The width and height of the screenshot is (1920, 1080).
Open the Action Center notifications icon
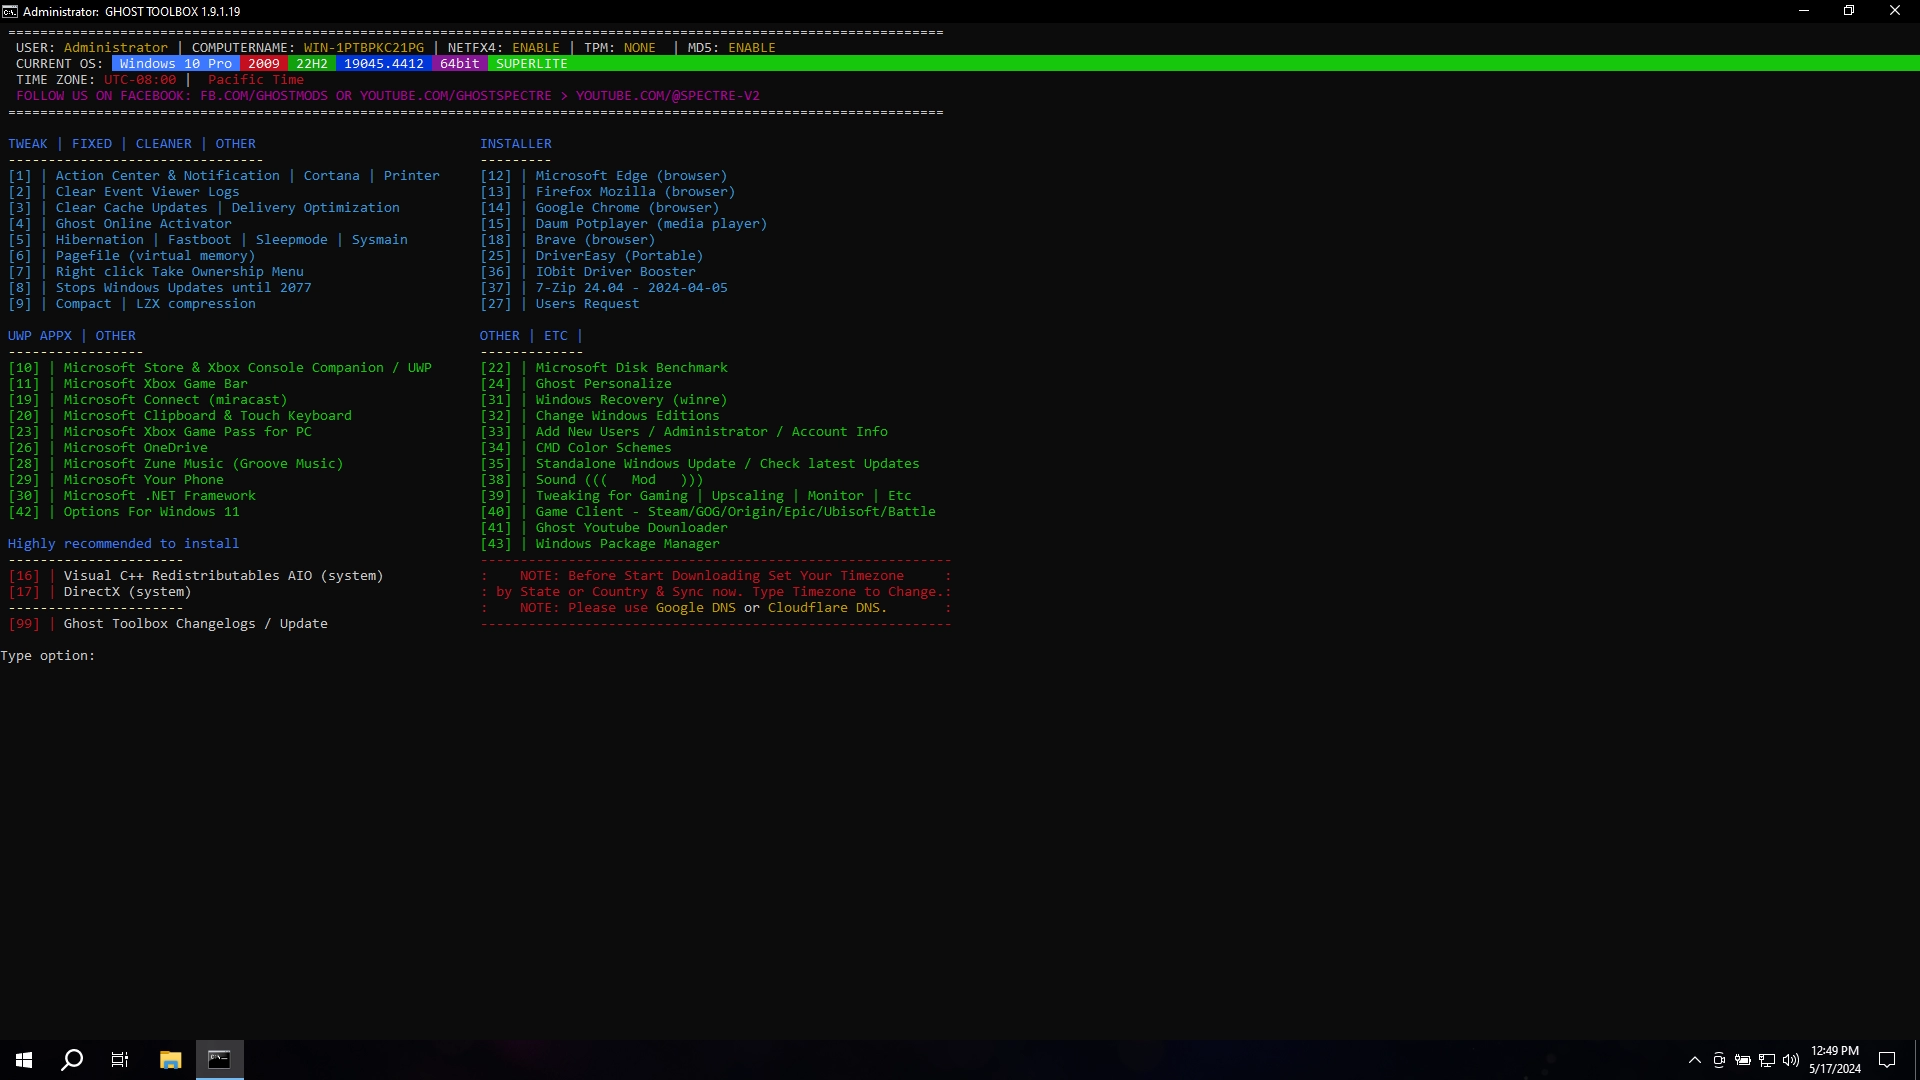[x=1887, y=1060]
